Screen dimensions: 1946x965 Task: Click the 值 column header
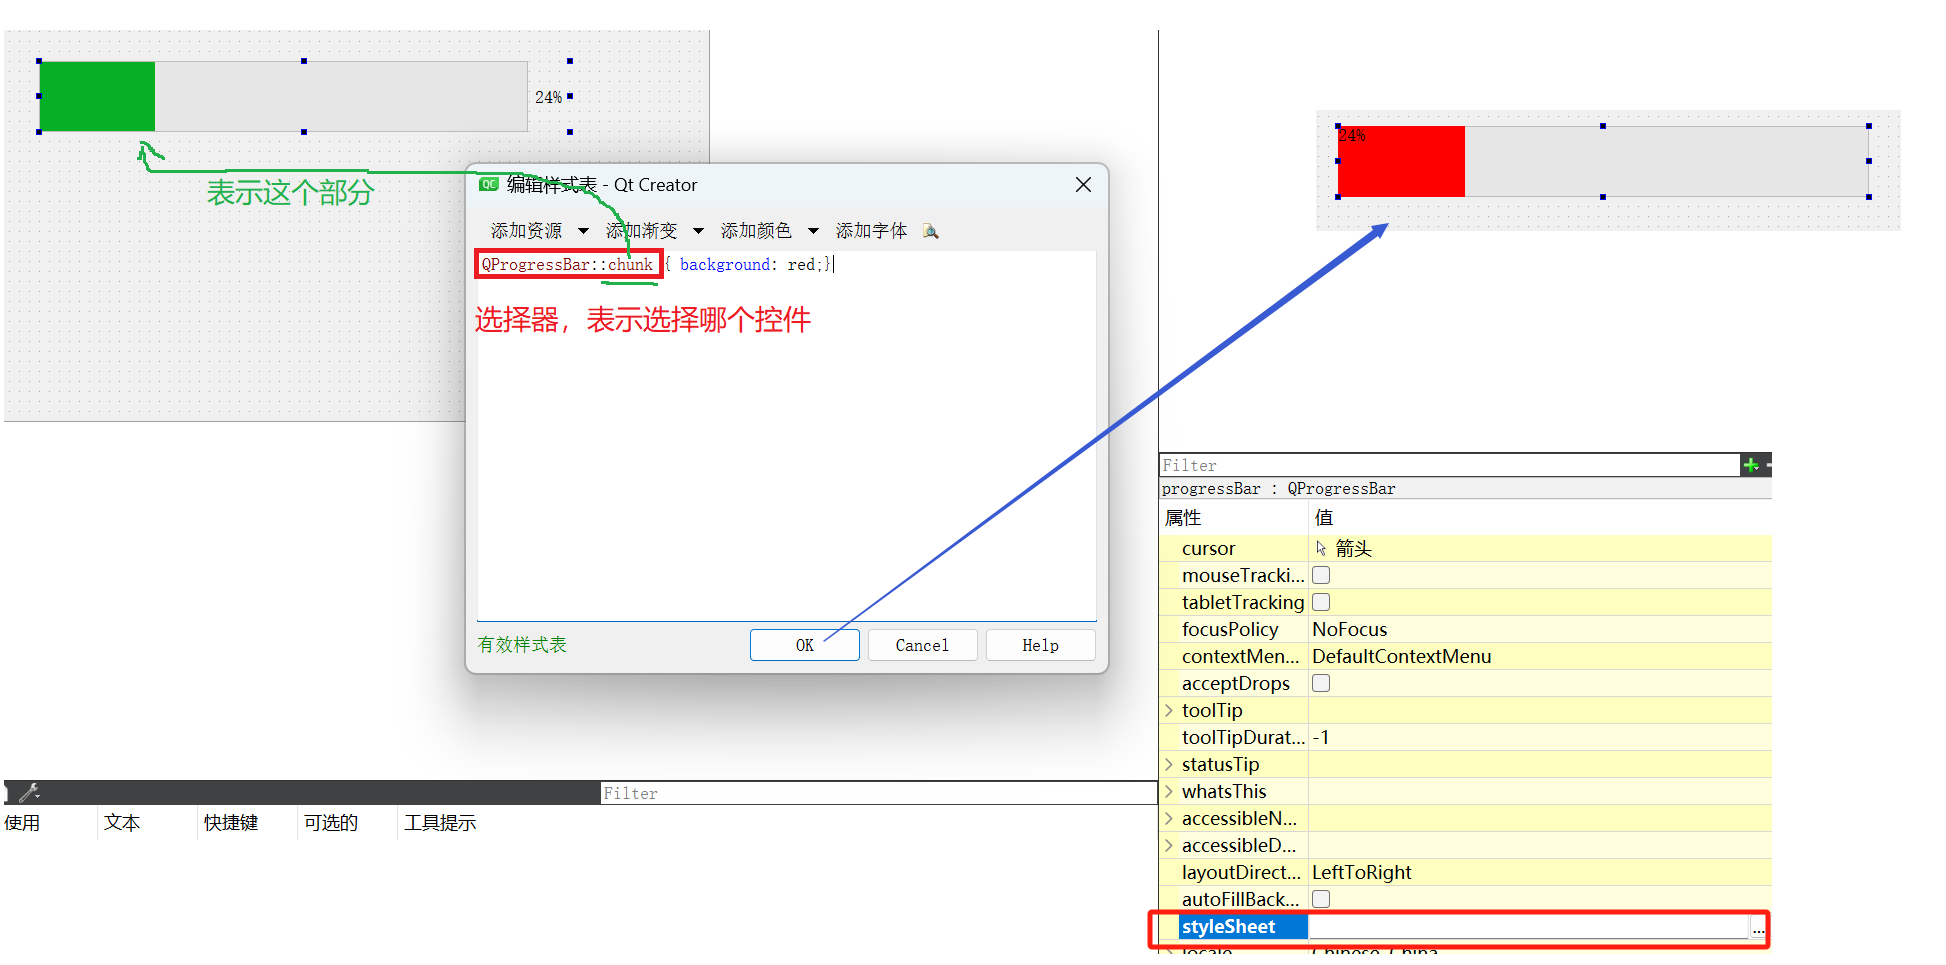pos(1324,518)
